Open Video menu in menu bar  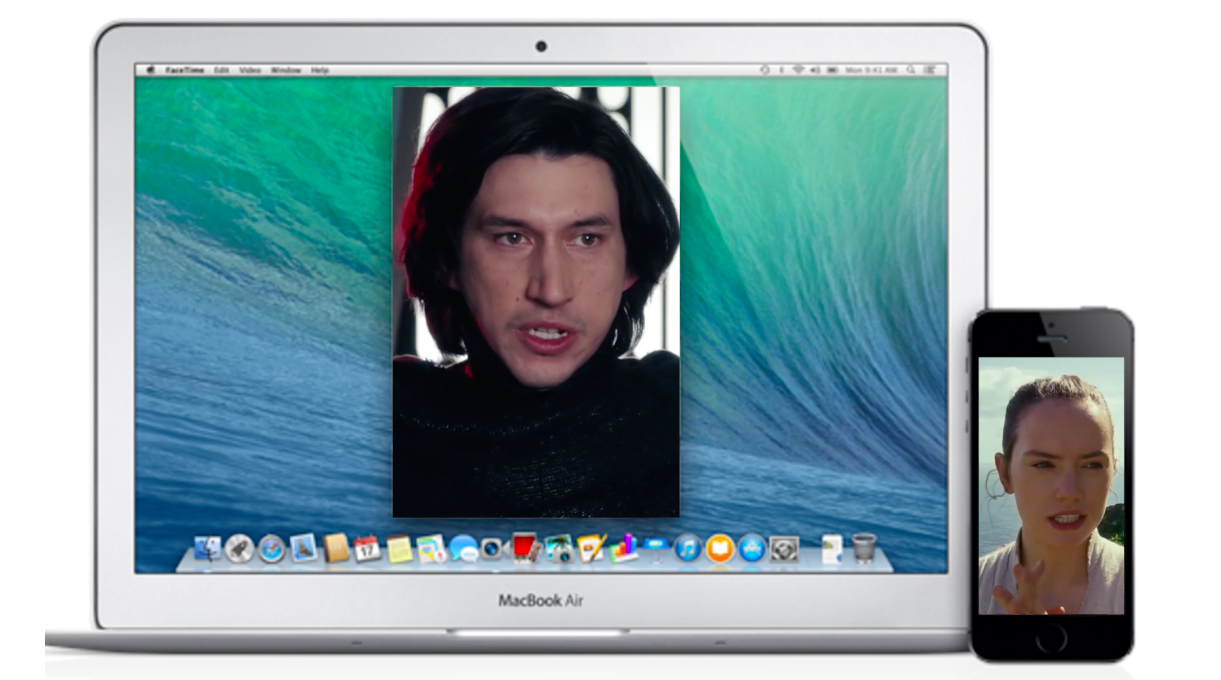pyautogui.click(x=251, y=70)
